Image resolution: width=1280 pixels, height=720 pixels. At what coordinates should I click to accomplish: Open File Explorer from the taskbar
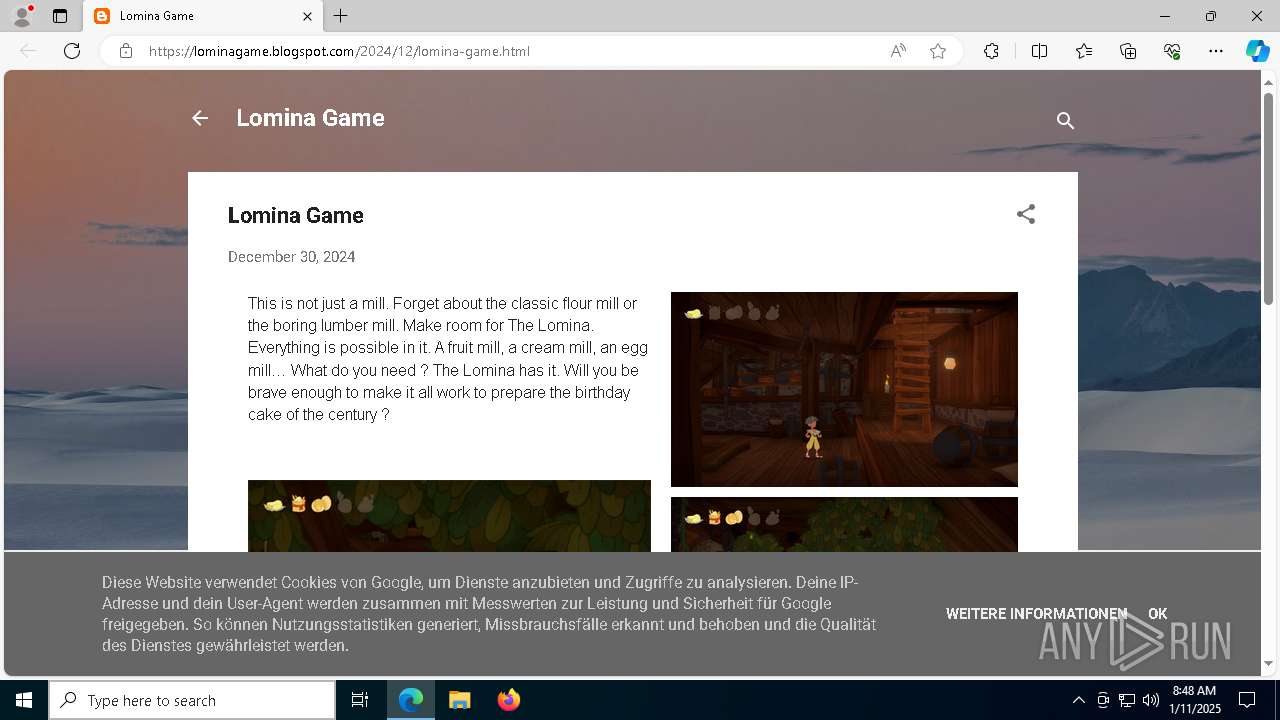[459, 700]
